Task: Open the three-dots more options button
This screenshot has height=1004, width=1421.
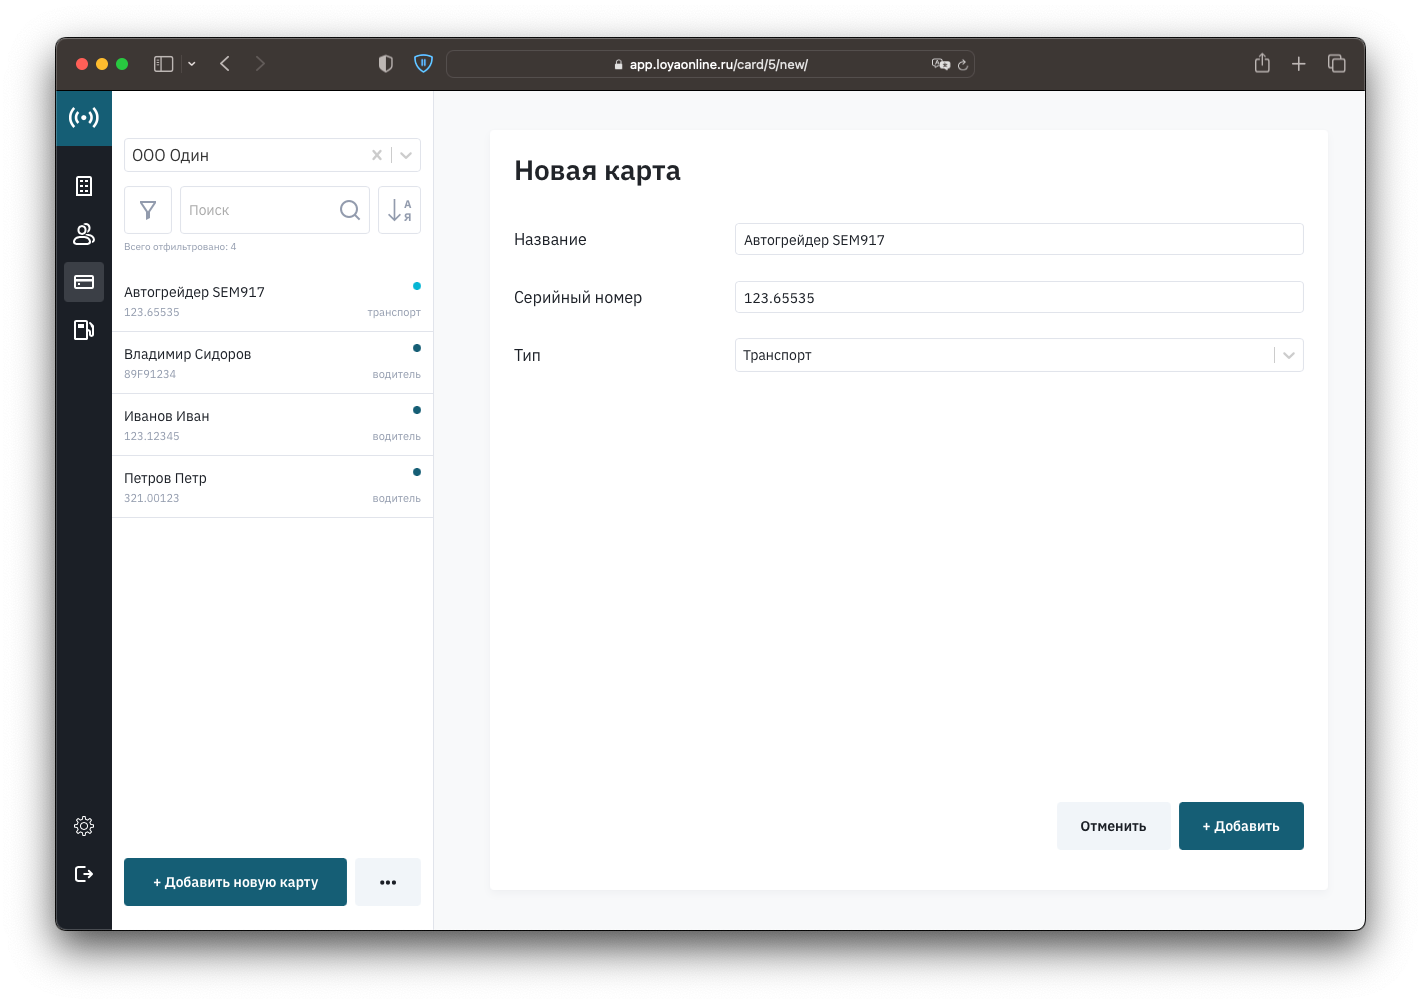Action: tap(388, 882)
